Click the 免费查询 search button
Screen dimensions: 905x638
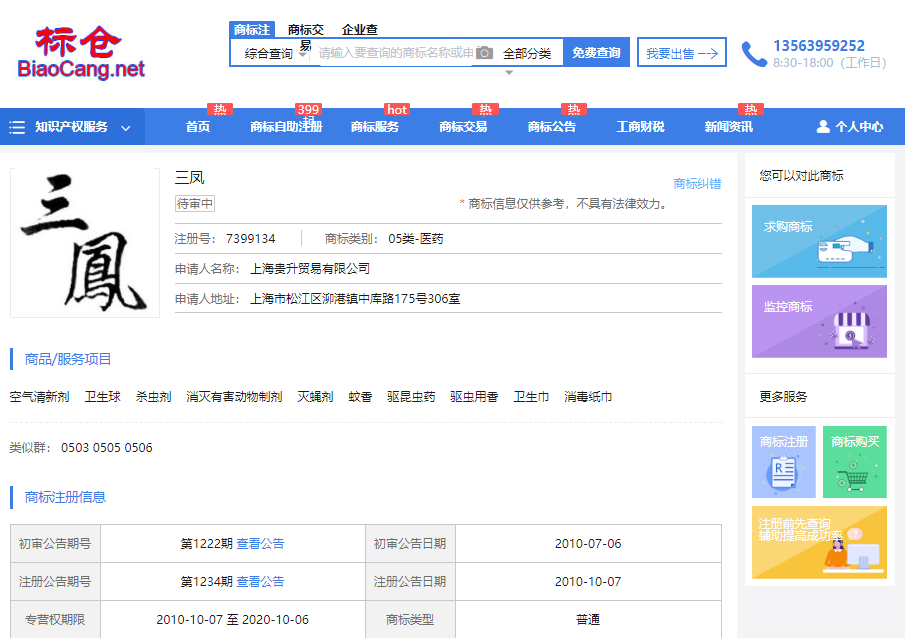coord(596,53)
